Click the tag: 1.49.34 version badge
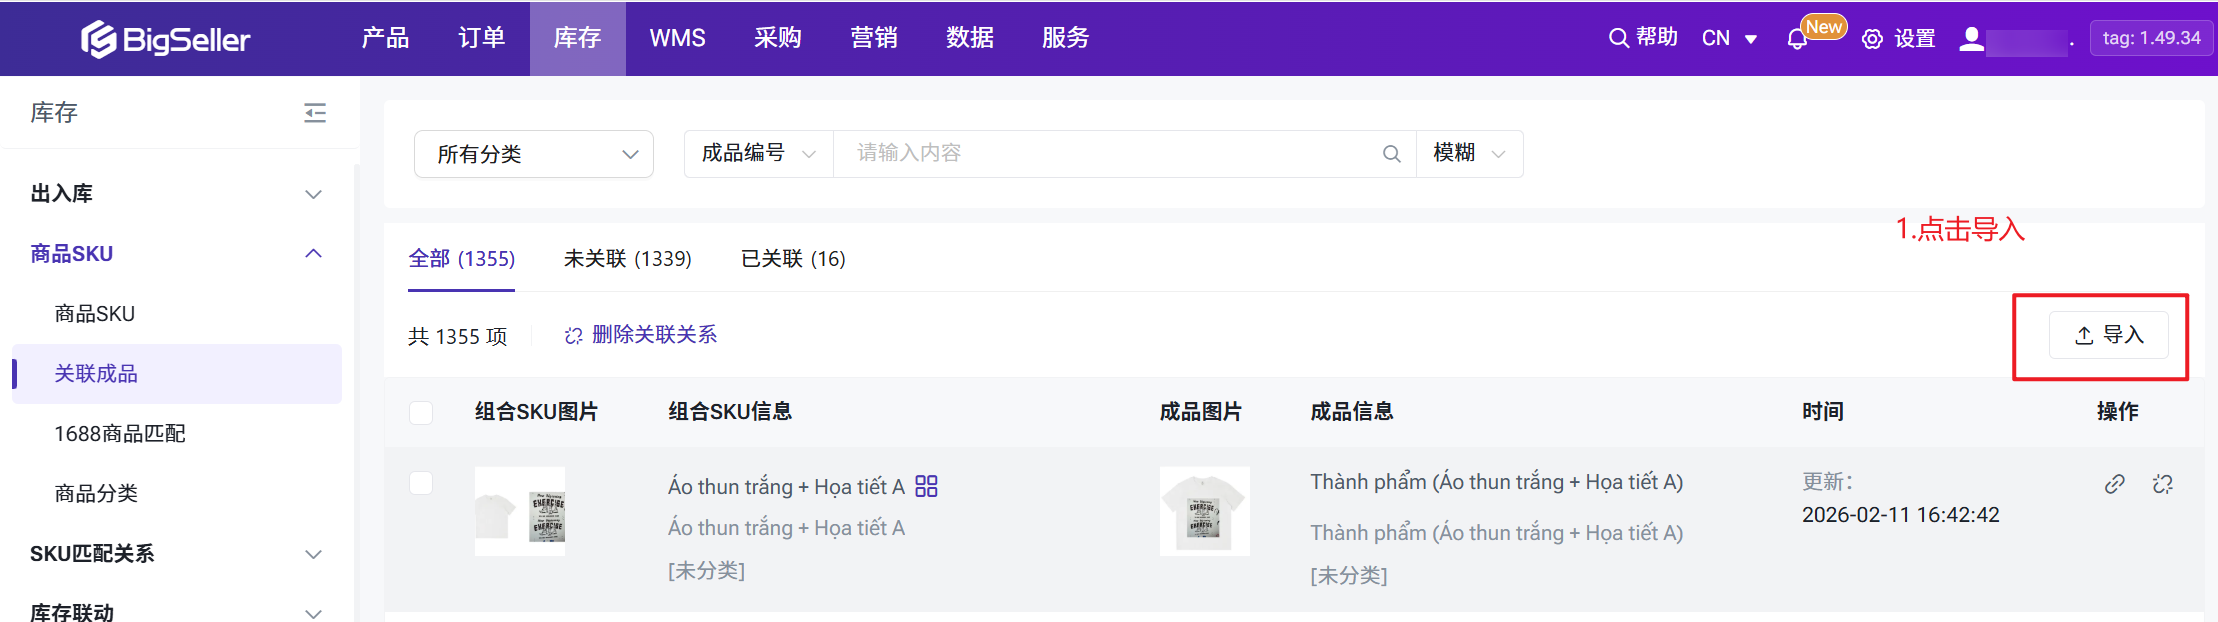 tap(2151, 38)
